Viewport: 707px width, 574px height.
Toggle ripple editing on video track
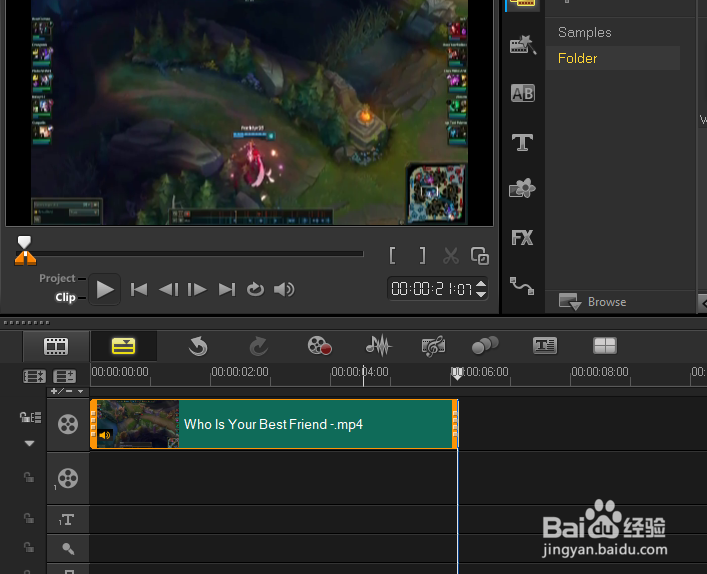pyautogui.click(x=30, y=417)
